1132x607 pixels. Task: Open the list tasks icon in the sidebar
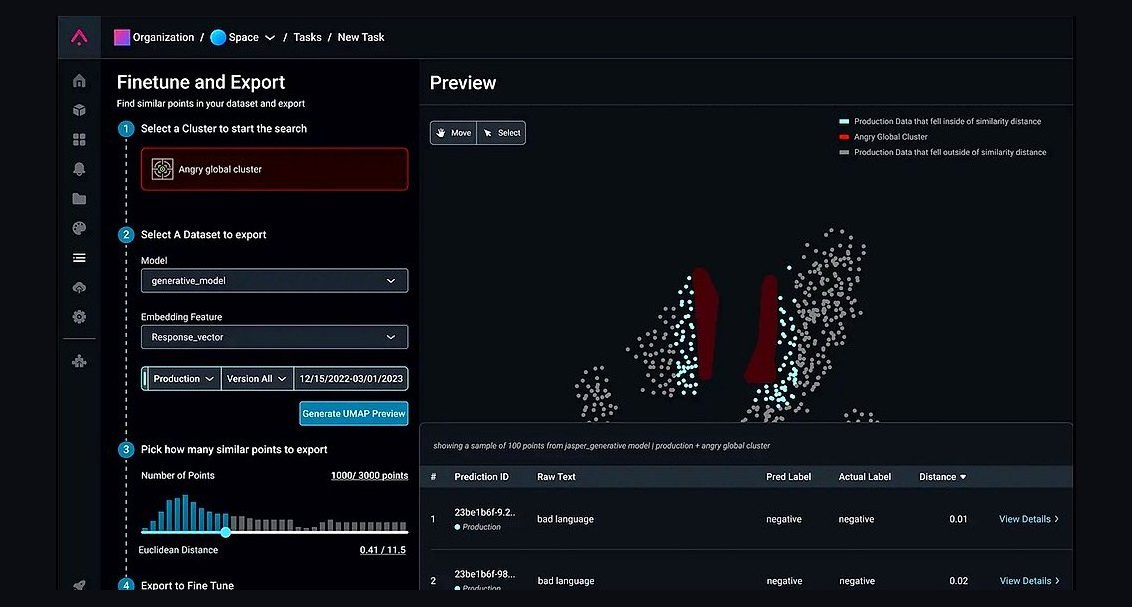[79, 258]
